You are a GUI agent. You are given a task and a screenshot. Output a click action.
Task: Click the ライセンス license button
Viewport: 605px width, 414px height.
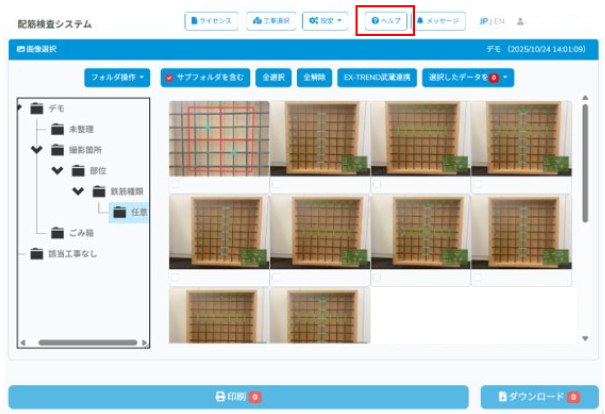pos(212,20)
